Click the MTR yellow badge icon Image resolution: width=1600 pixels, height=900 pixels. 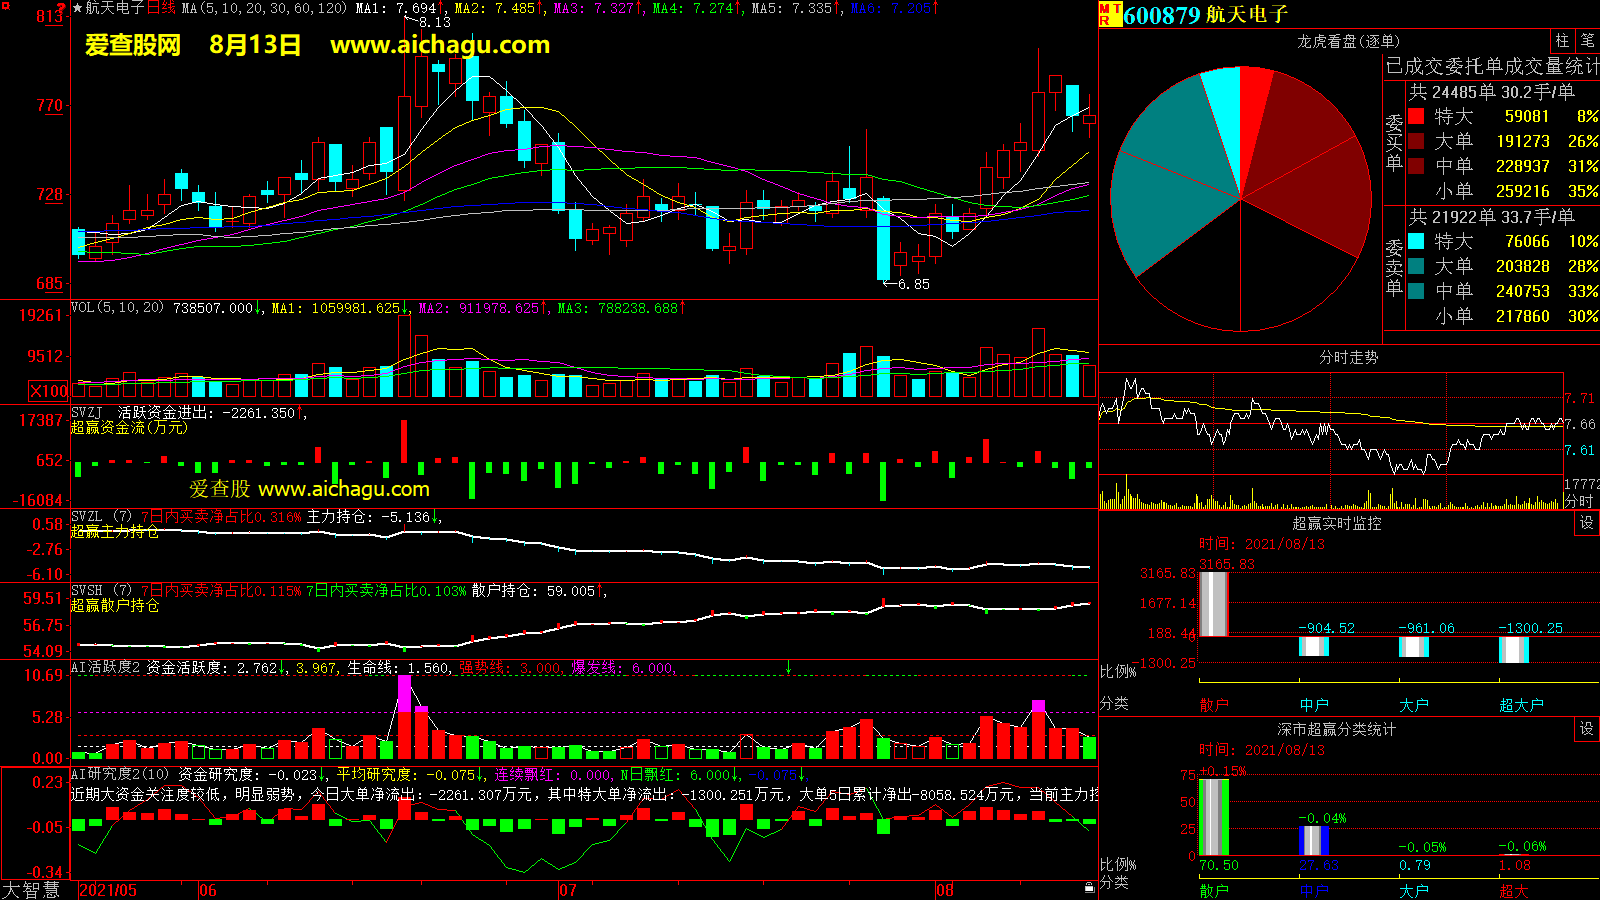click(x=1110, y=14)
